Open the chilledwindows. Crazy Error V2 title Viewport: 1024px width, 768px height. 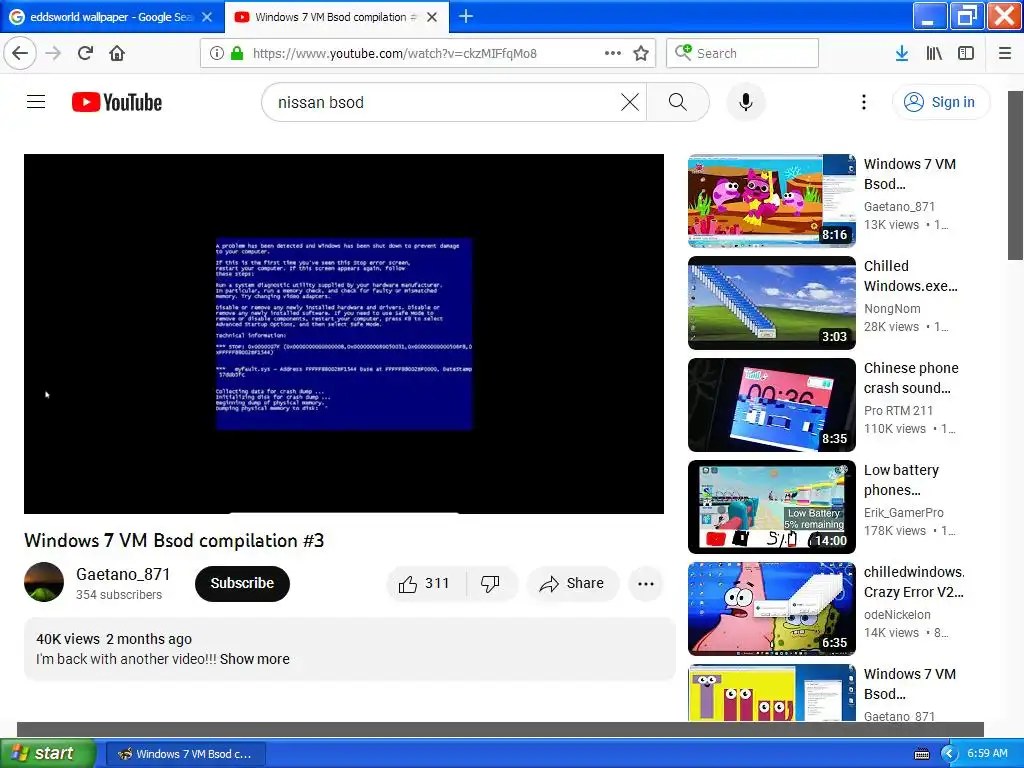[x=914, y=581]
